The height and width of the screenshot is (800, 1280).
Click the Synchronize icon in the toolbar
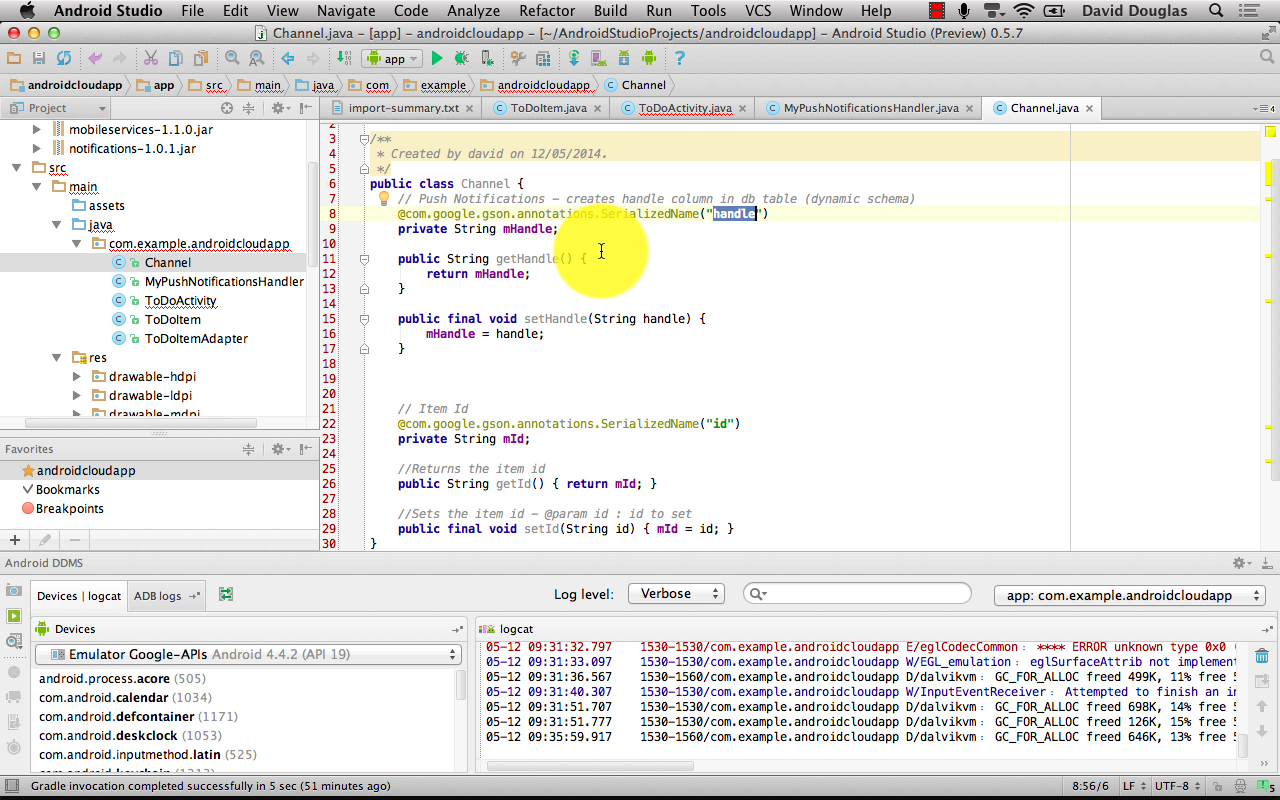pyautogui.click(x=64, y=59)
